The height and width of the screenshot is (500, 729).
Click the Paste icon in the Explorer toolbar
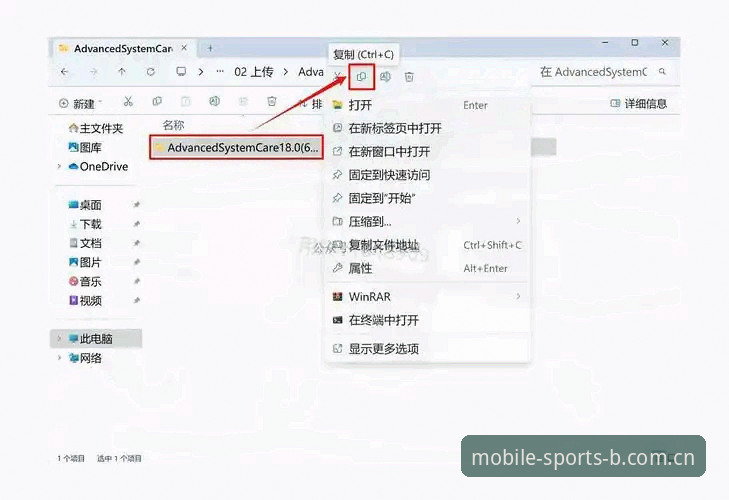(186, 101)
